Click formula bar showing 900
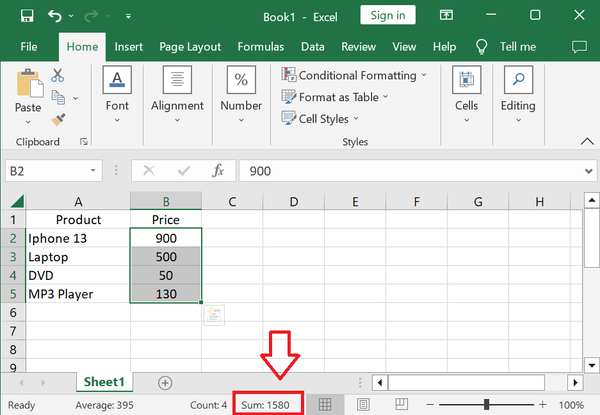600x415 pixels. click(x=409, y=171)
